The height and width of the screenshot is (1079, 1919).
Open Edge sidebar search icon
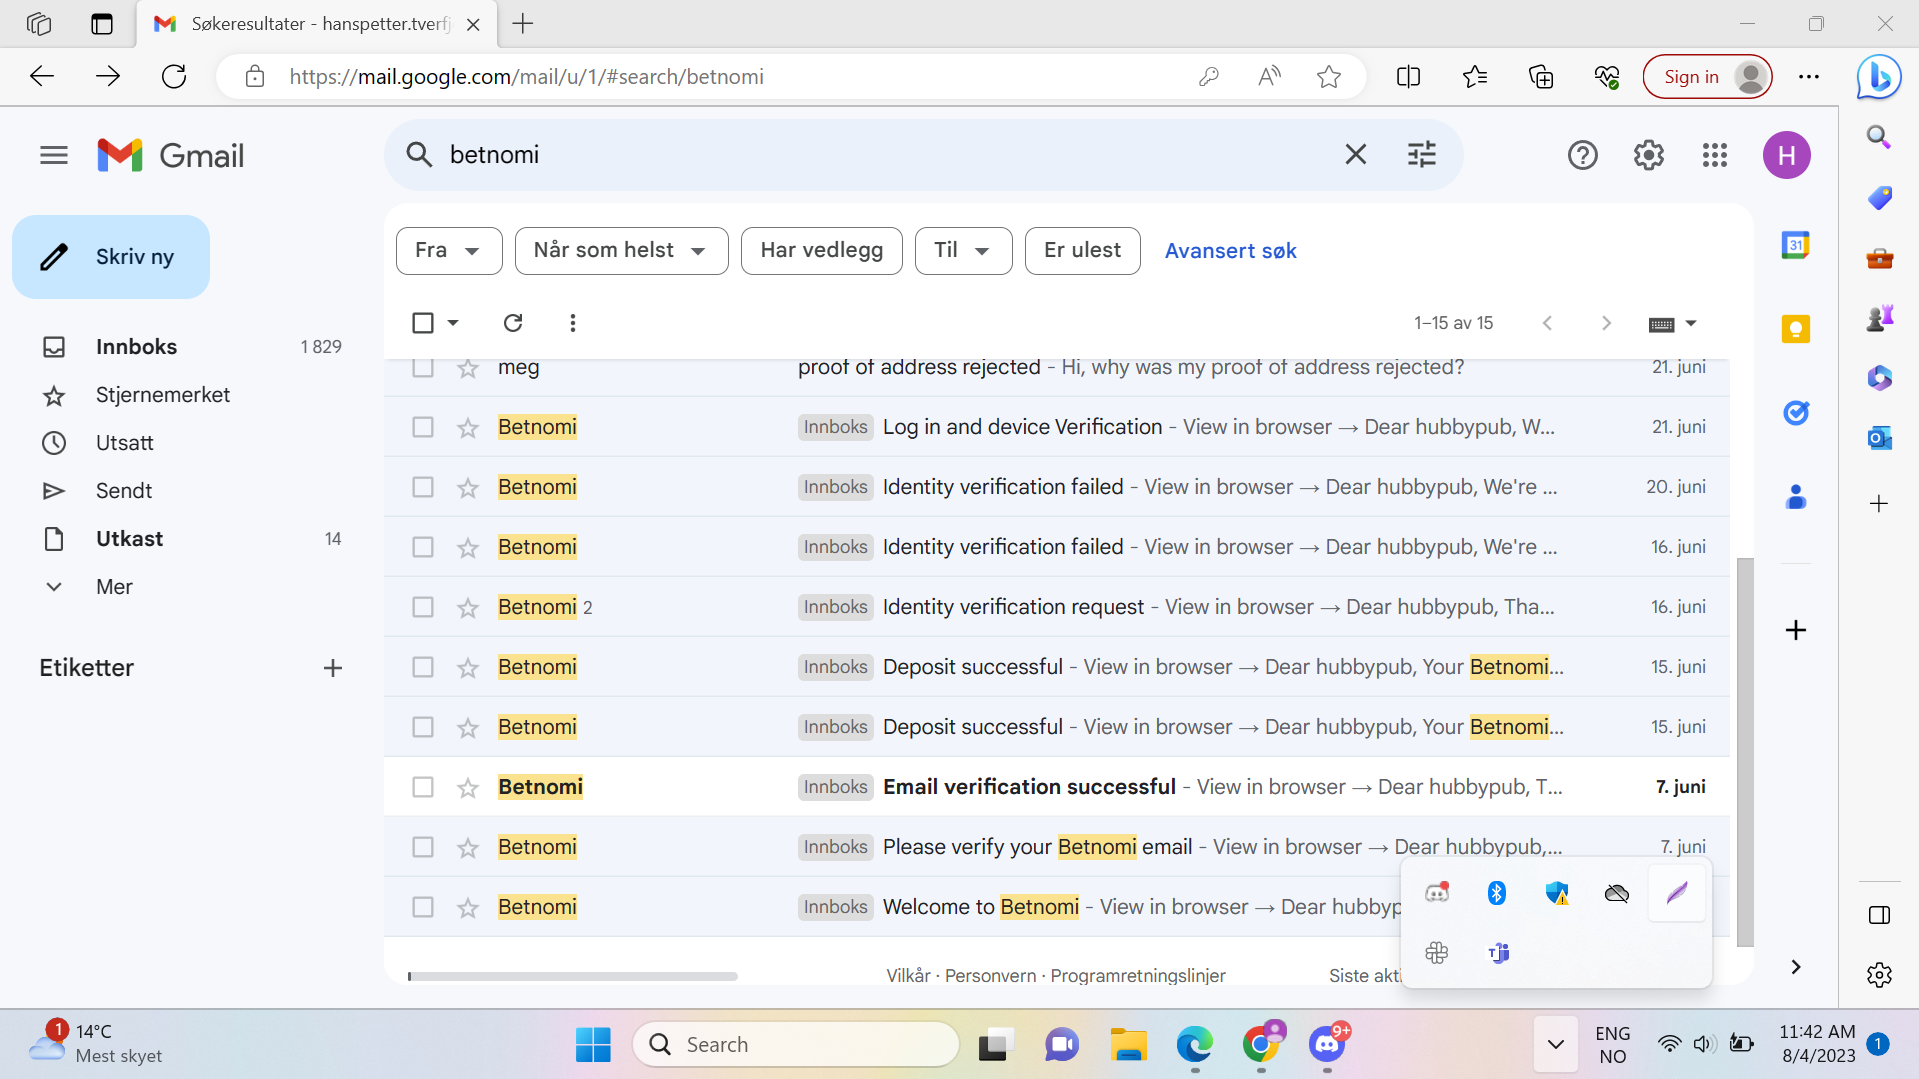1879,137
